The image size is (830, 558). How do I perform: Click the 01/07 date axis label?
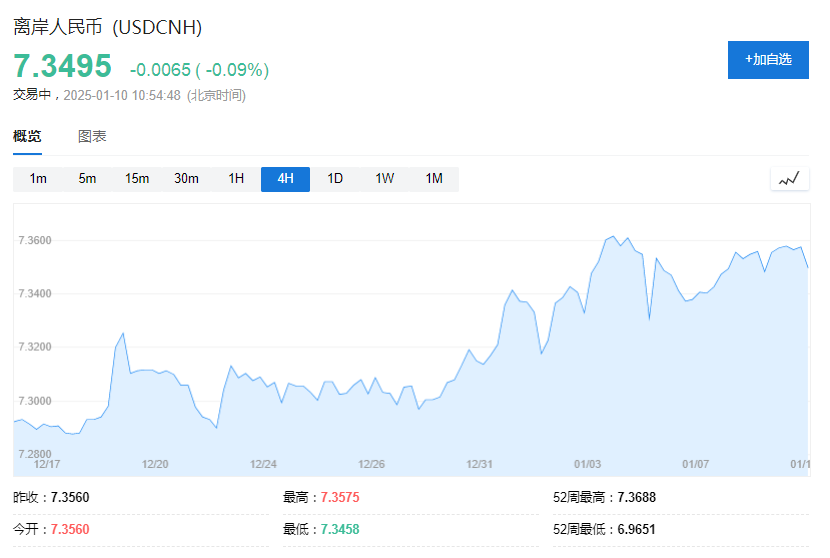tap(696, 464)
